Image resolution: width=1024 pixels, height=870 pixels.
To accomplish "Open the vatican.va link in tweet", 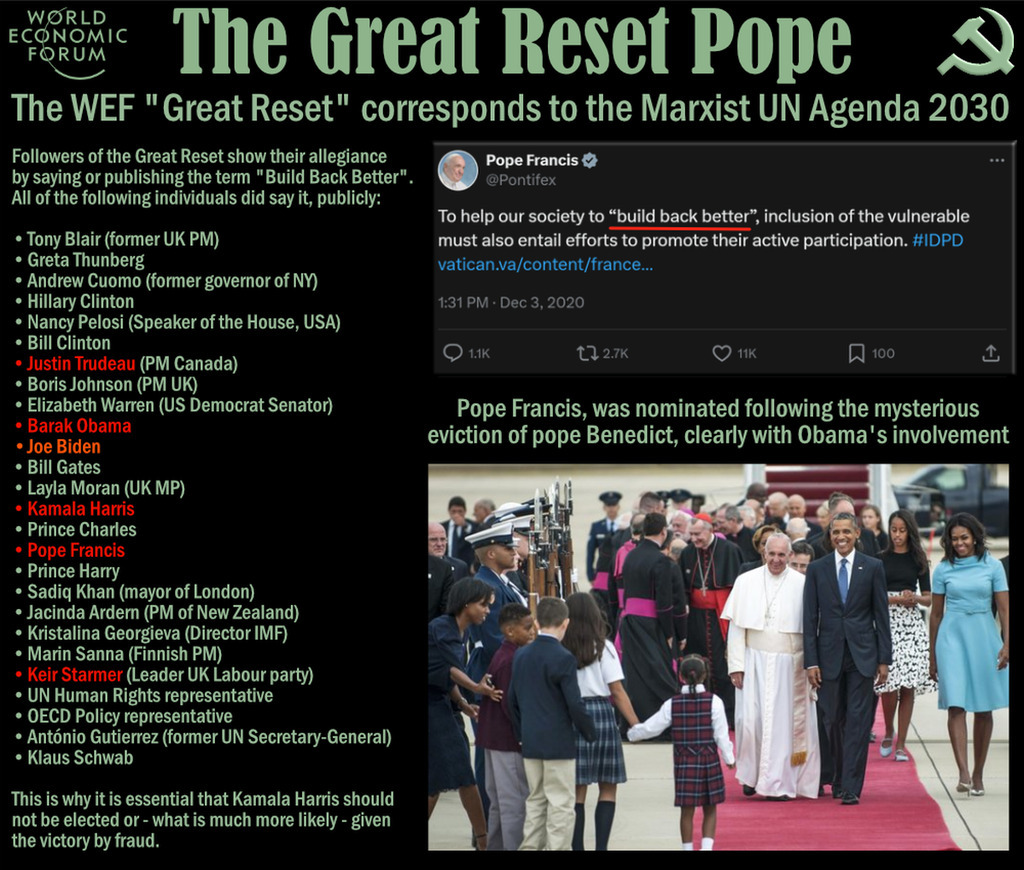I will pos(545,265).
